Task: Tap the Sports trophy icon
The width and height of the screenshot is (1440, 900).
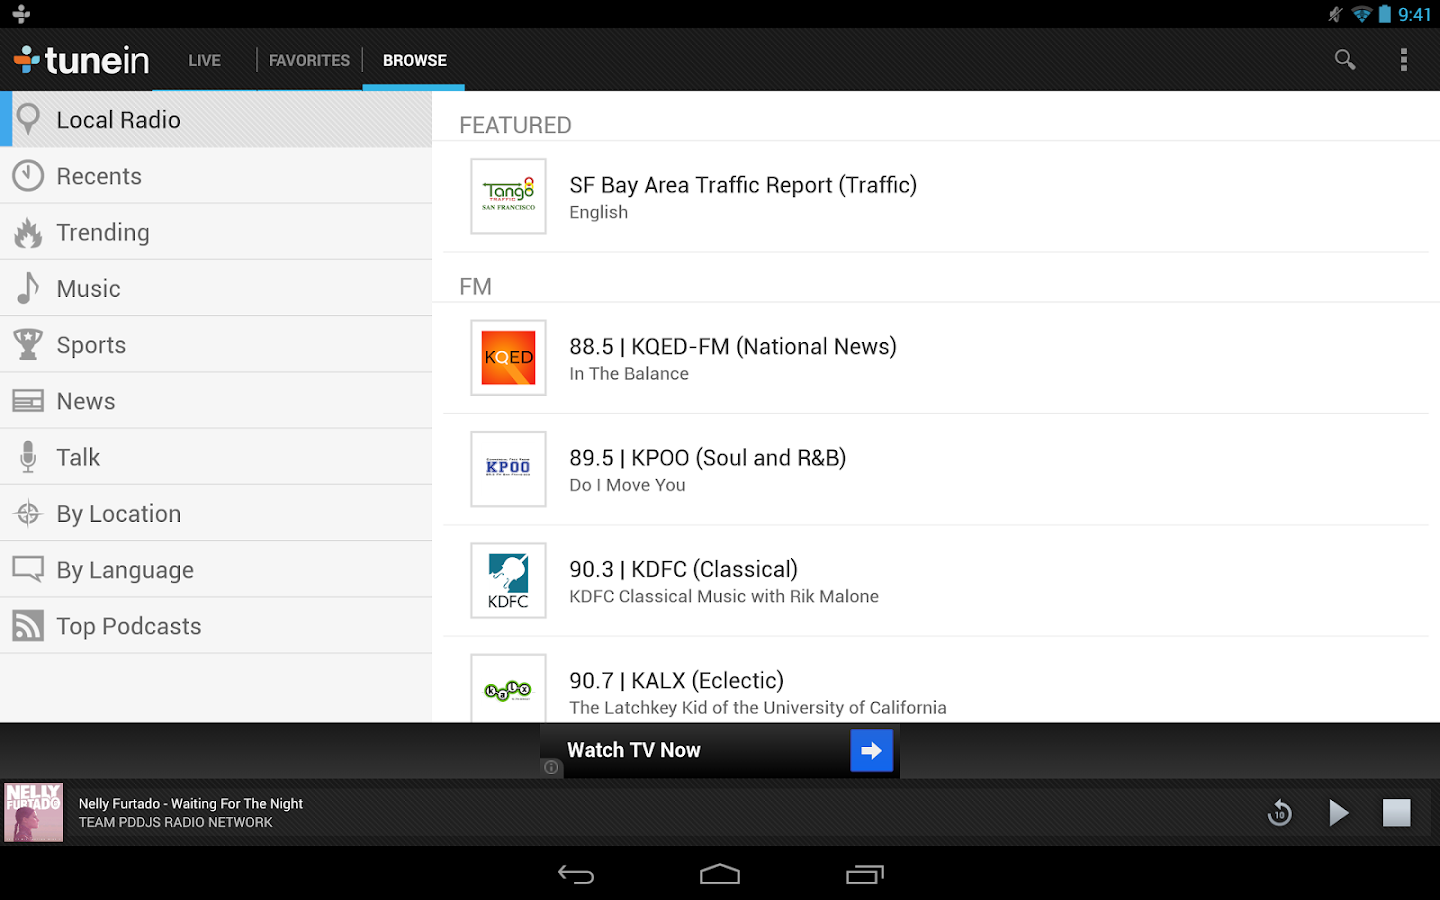Action: [x=28, y=344]
